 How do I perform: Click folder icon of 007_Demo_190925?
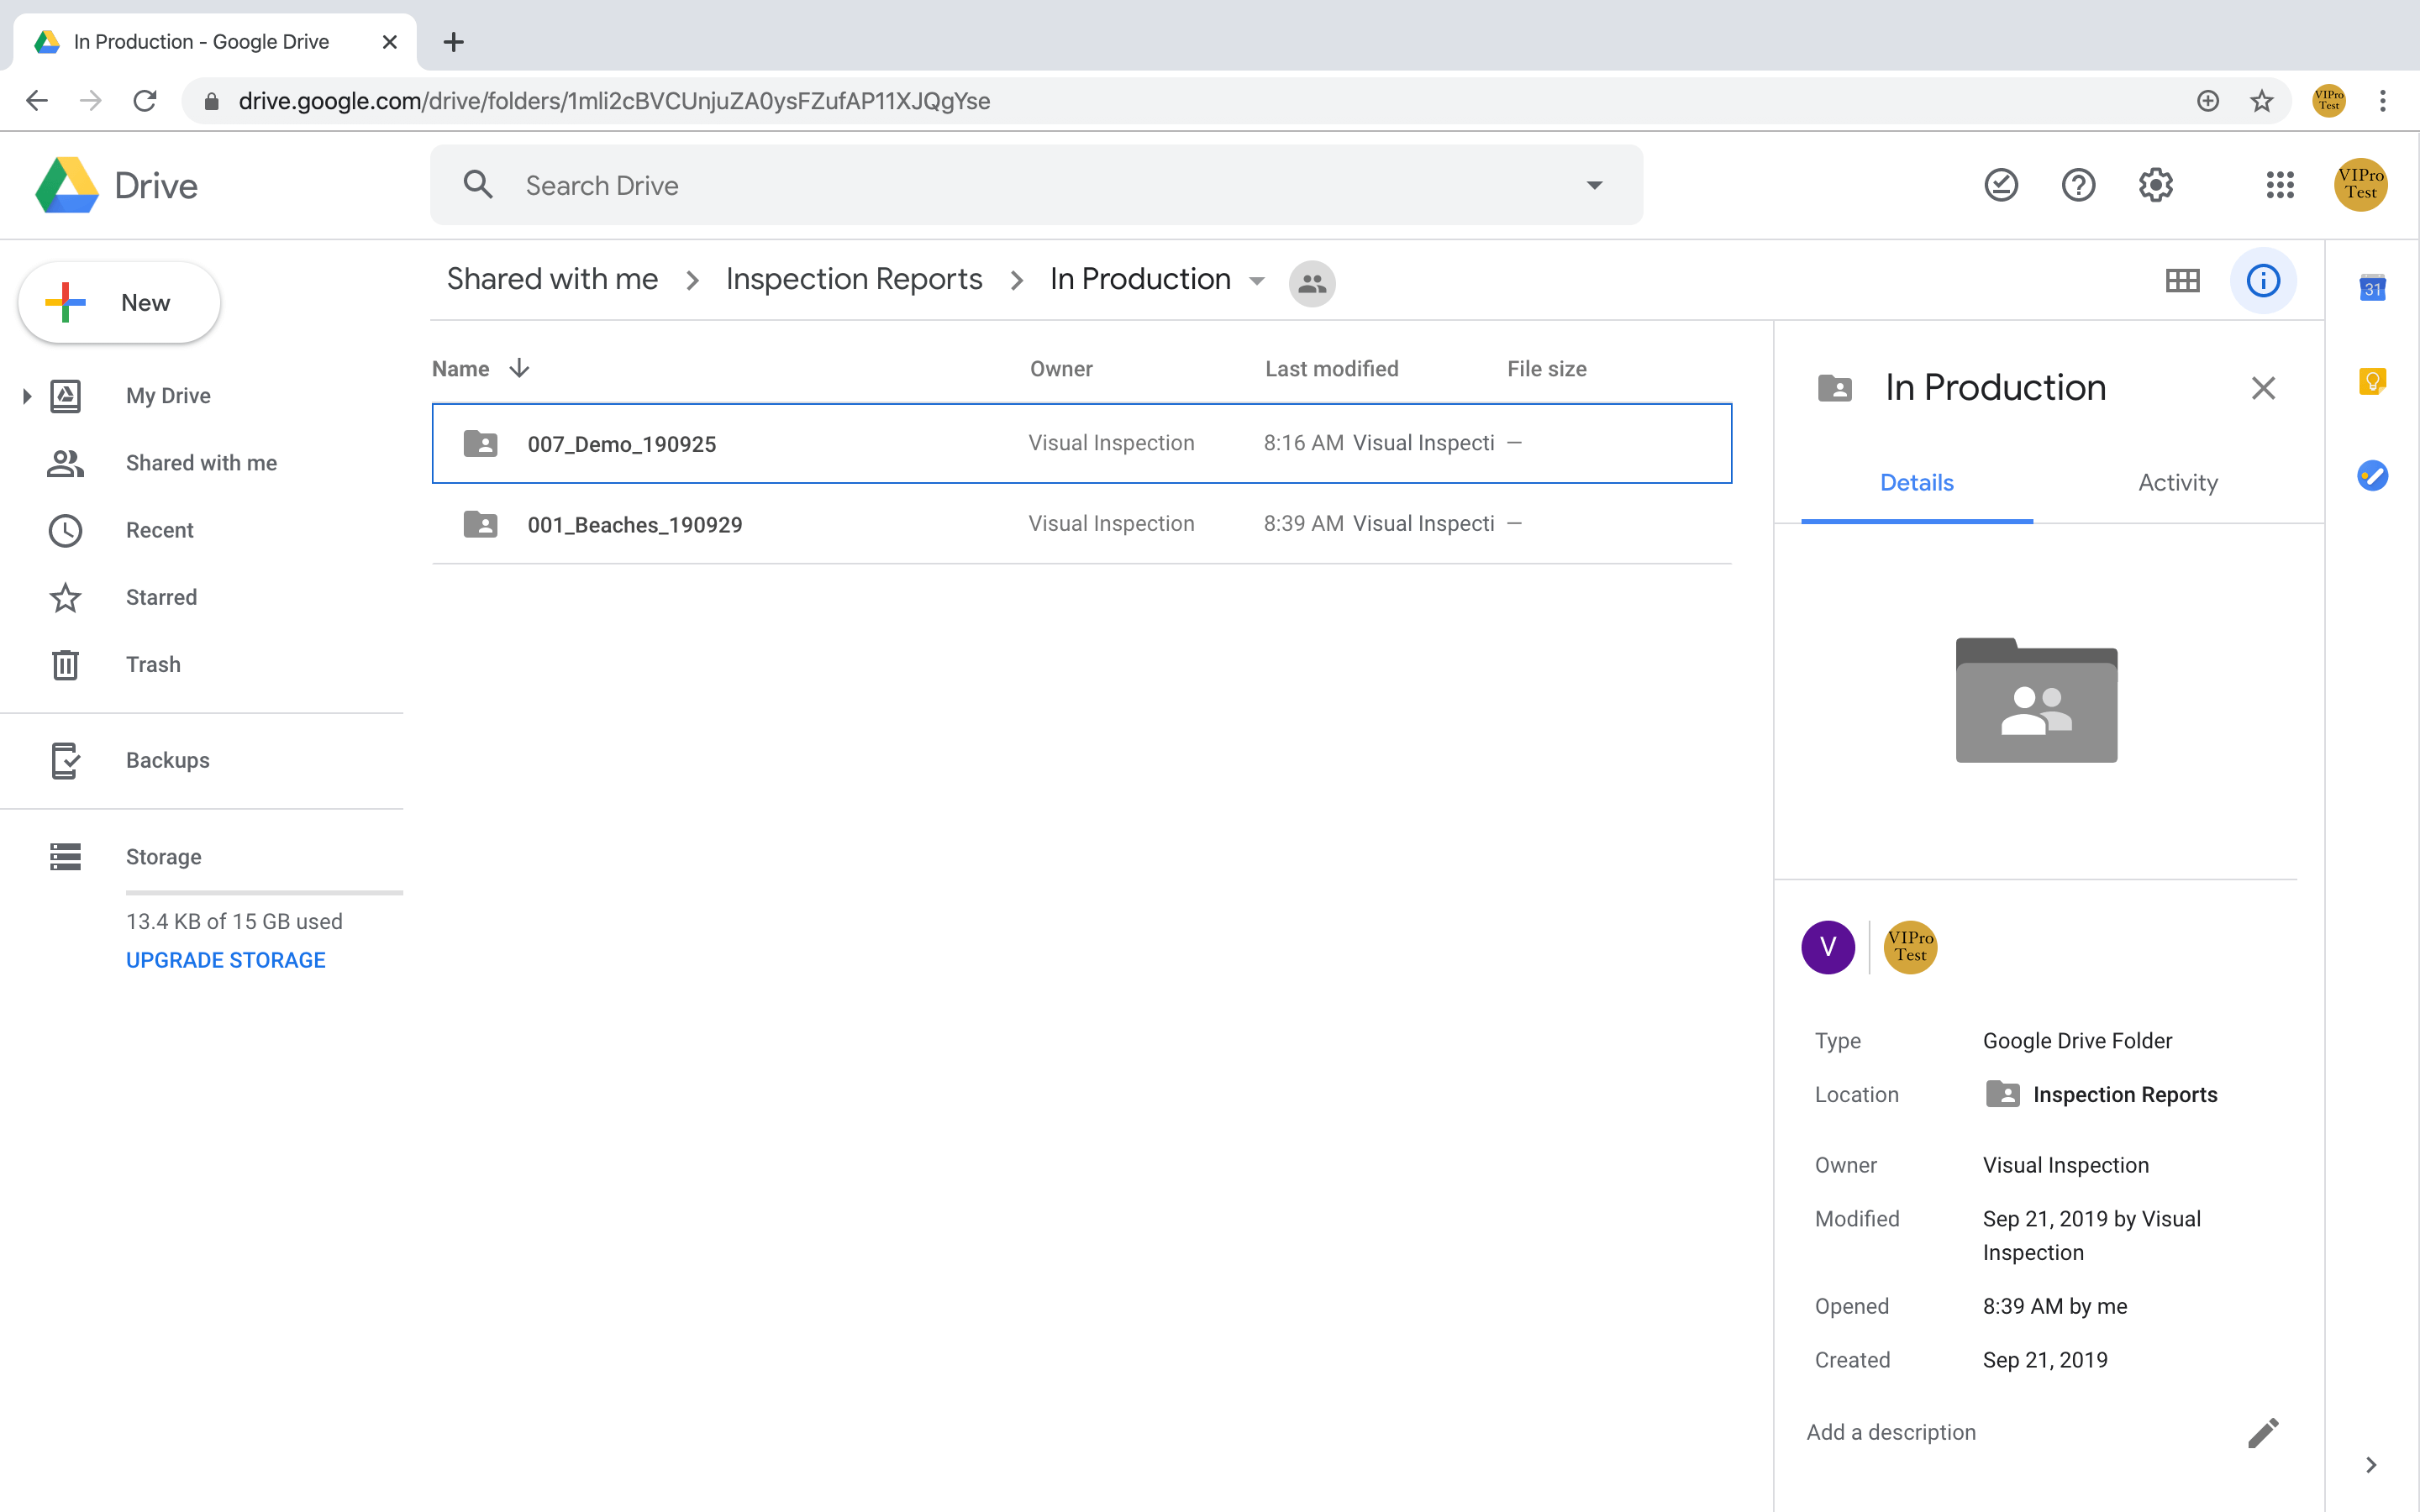[x=480, y=443]
